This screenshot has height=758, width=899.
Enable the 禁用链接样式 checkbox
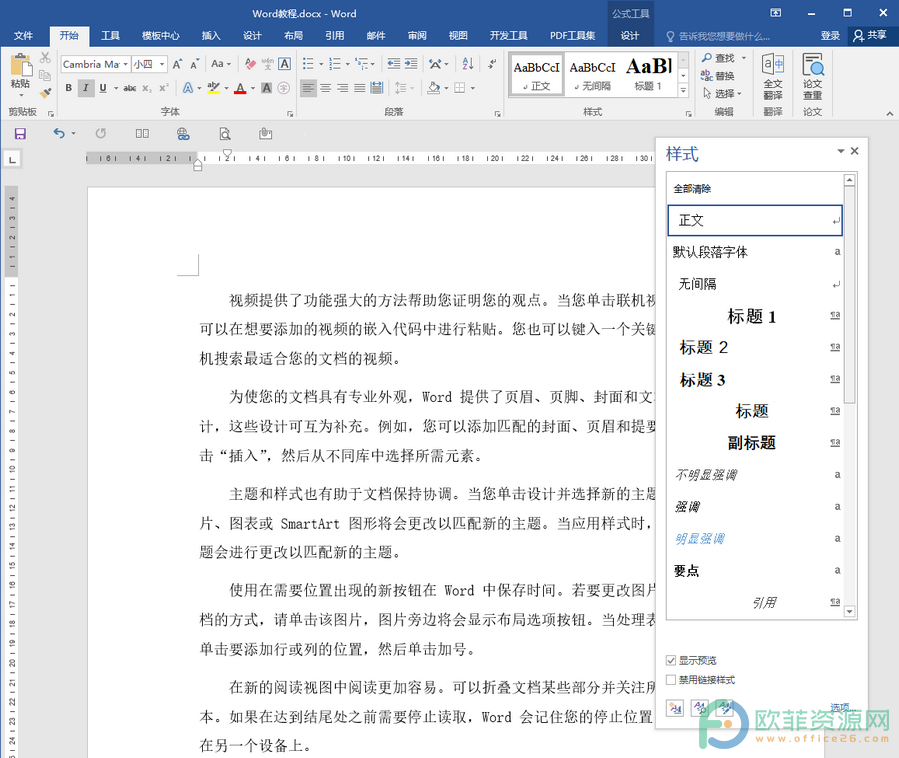[671, 680]
